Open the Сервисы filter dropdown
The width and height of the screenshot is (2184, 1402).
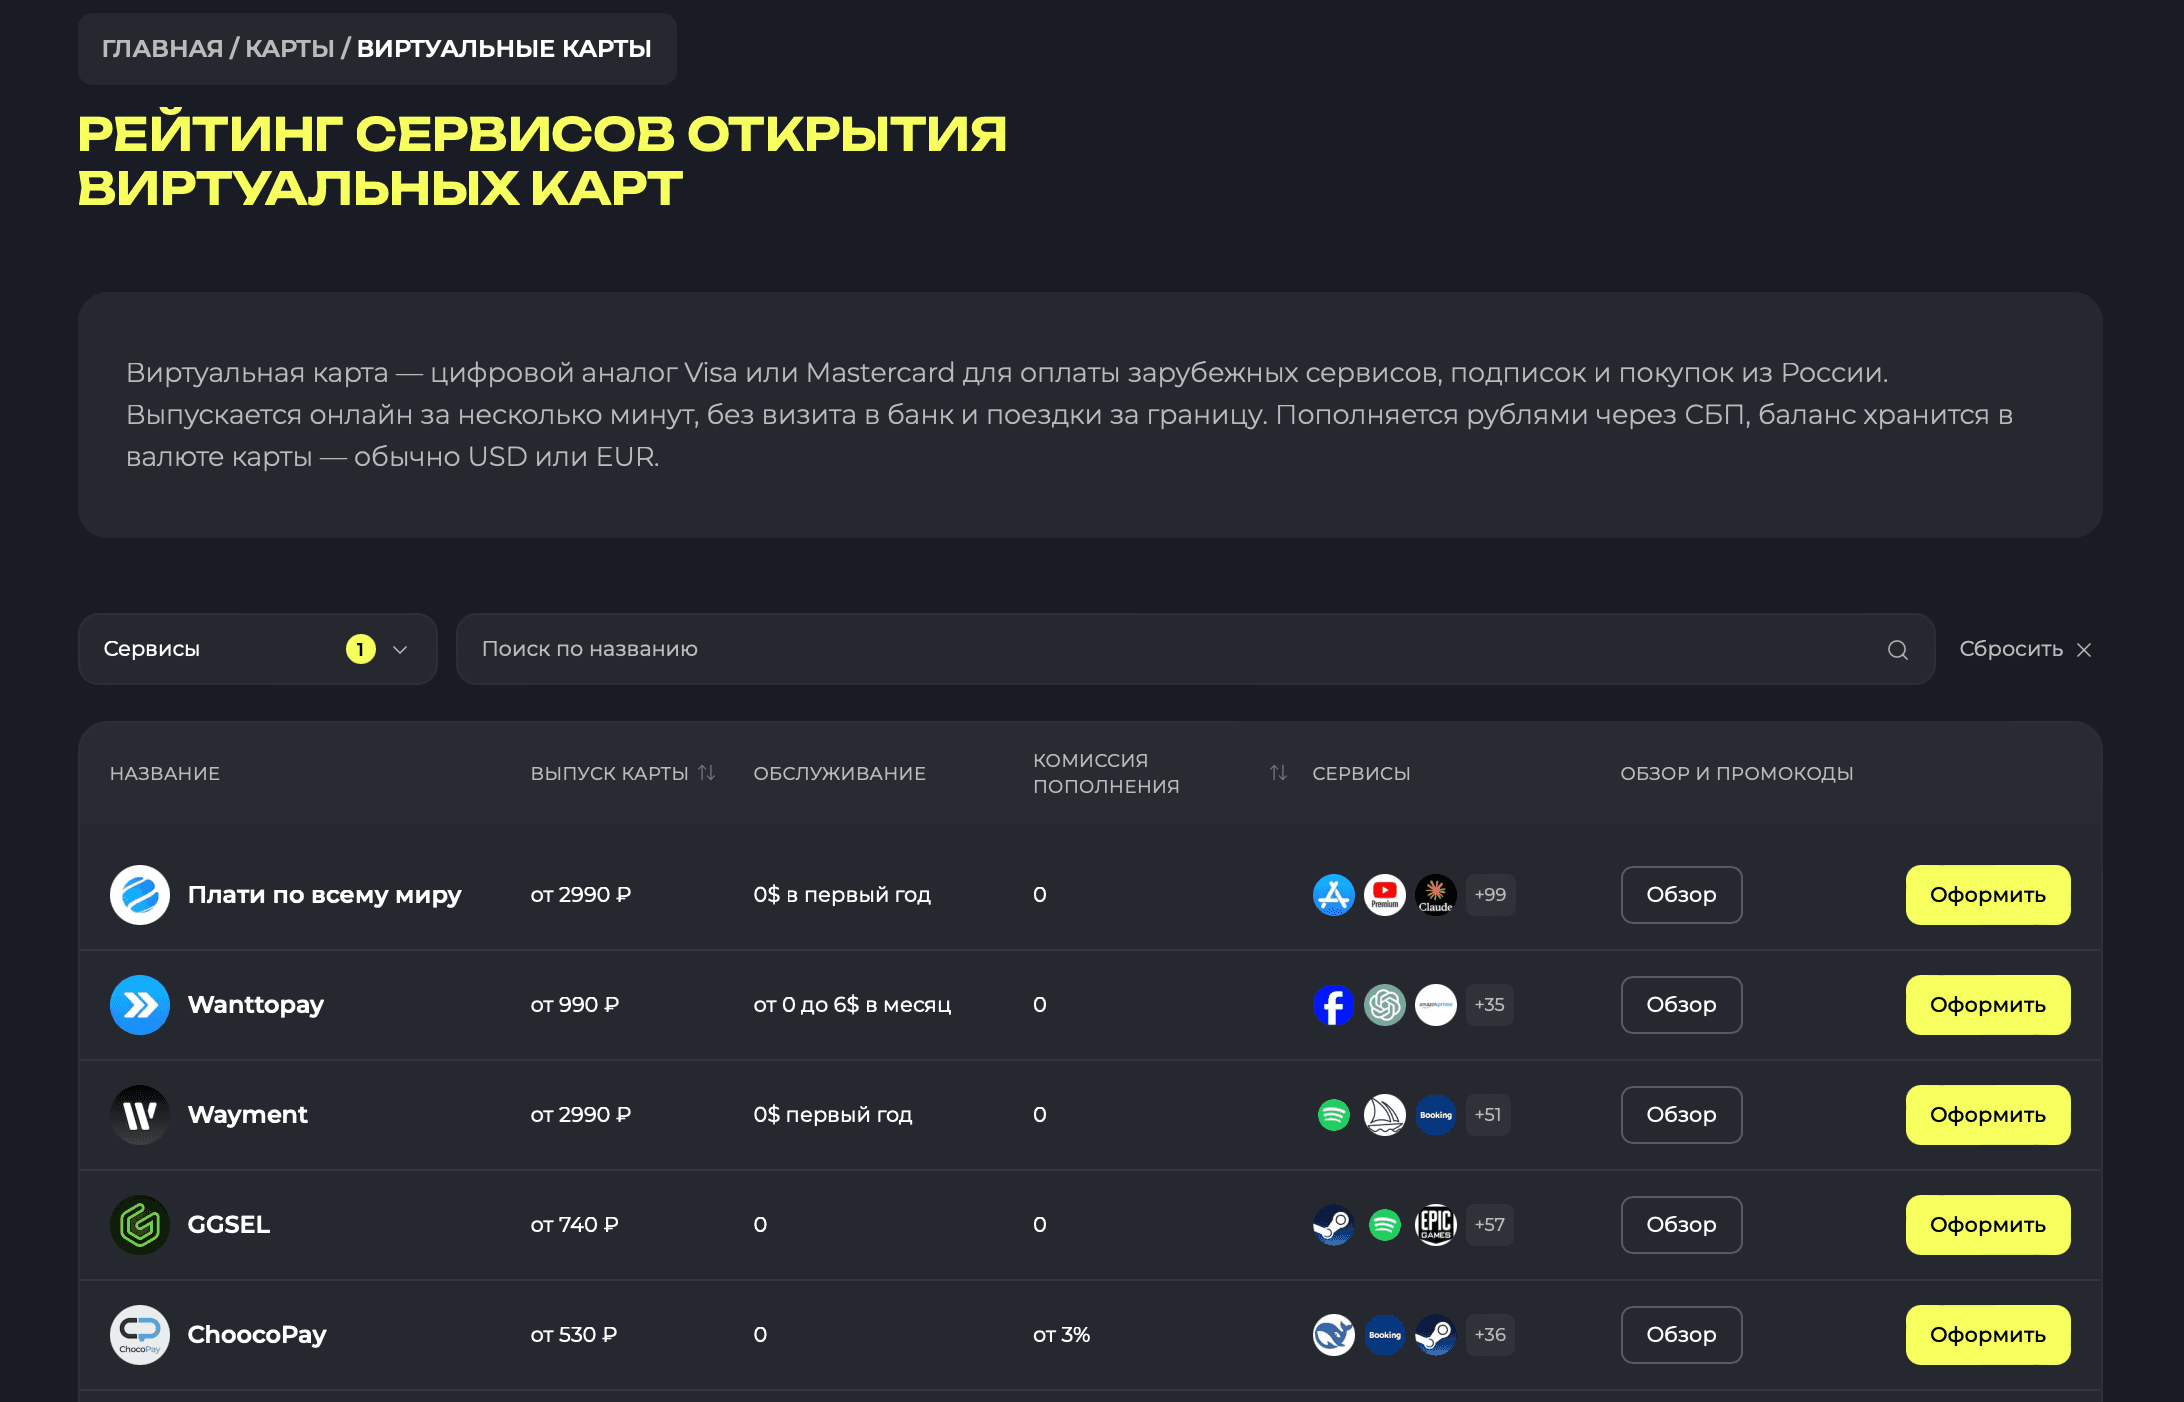click(257, 649)
